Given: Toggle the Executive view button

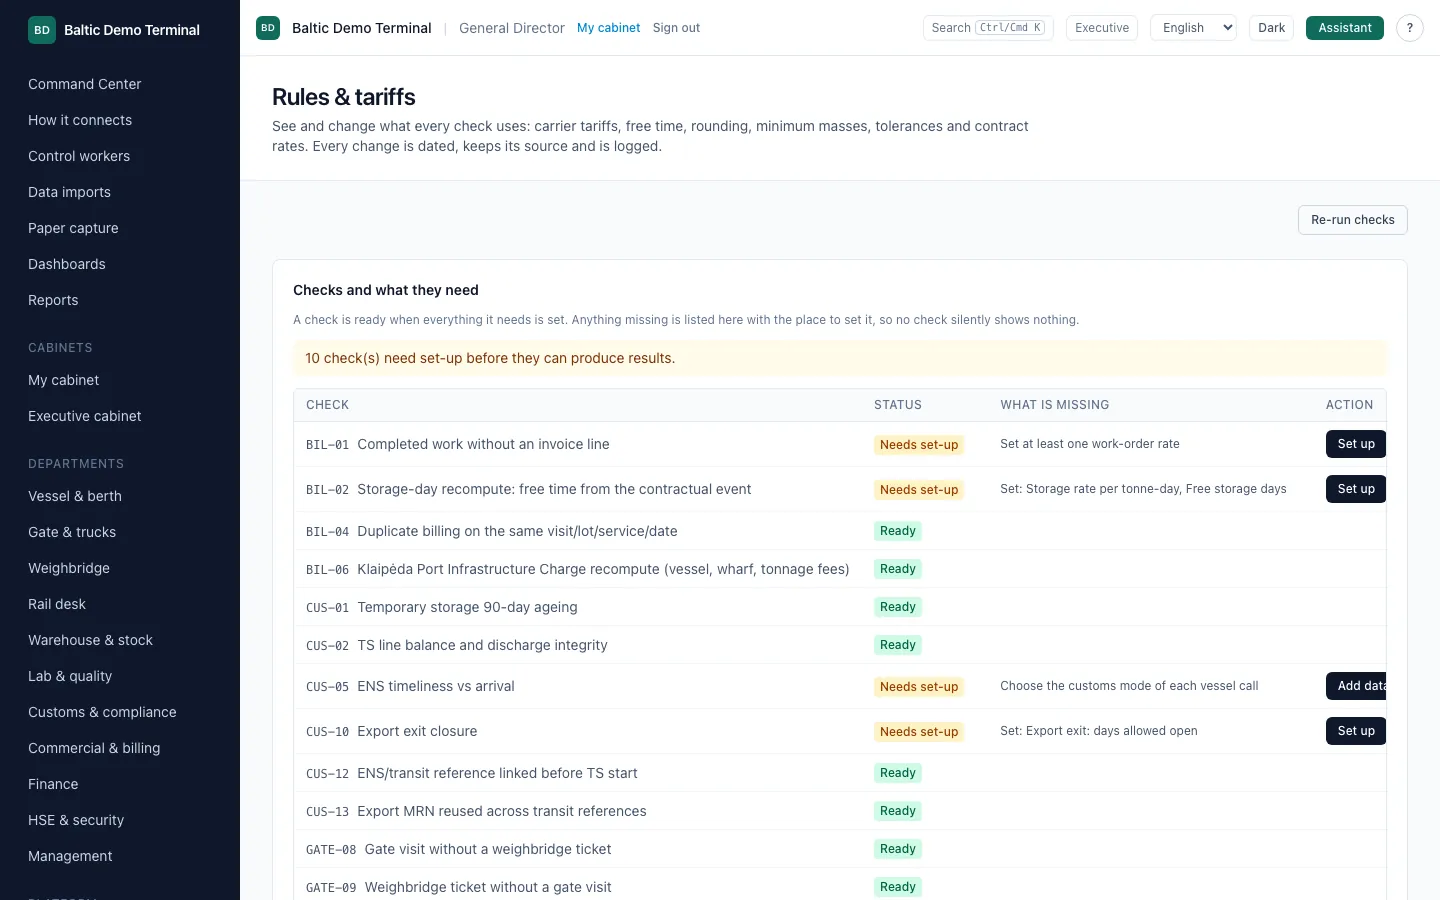Looking at the screenshot, I should tap(1102, 28).
